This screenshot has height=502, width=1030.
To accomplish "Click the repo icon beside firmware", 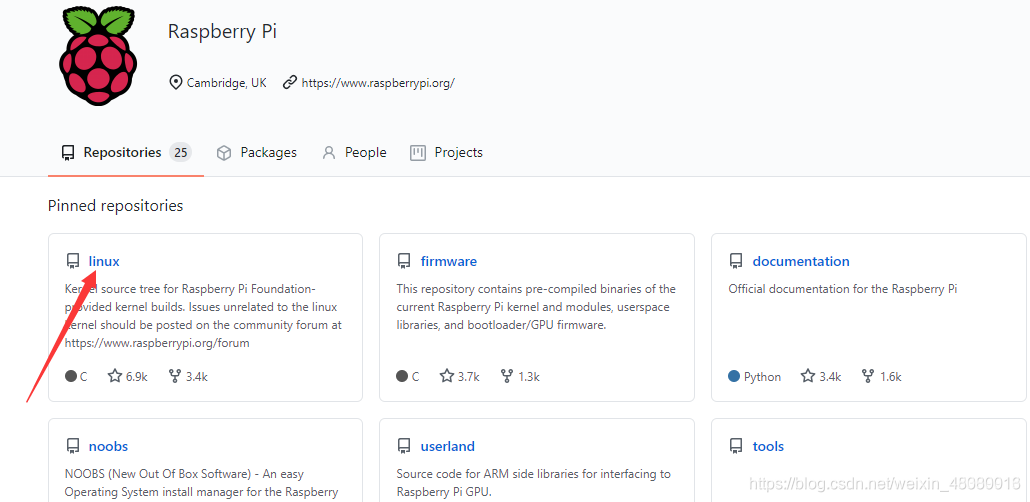I will (x=404, y=262).
